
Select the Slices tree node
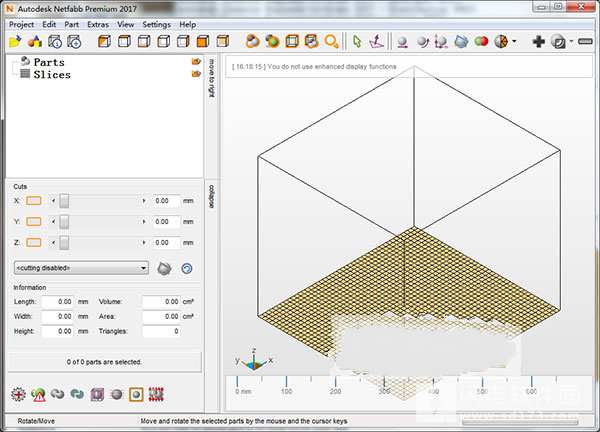click(x=52, y=74)
